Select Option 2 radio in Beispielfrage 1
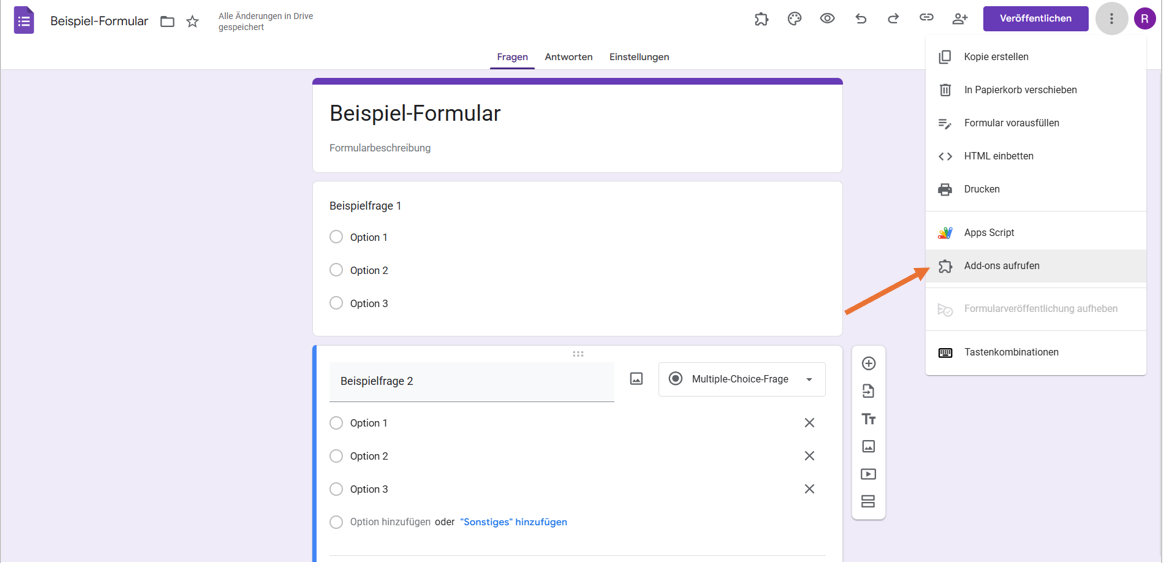The image size is (1163, 563). 336,270
